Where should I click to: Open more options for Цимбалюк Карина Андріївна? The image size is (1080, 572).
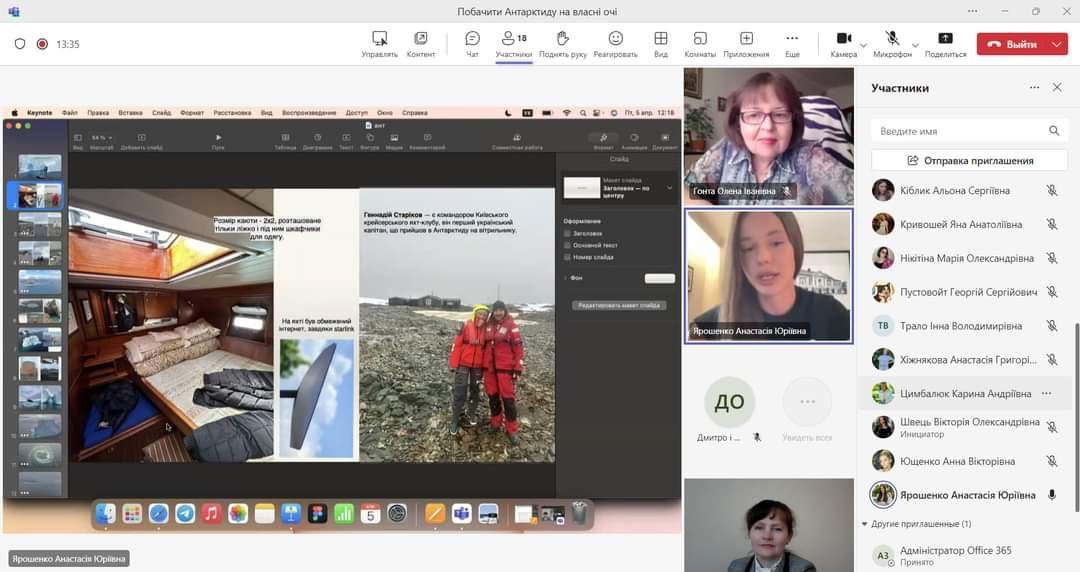click(1047, 393)
